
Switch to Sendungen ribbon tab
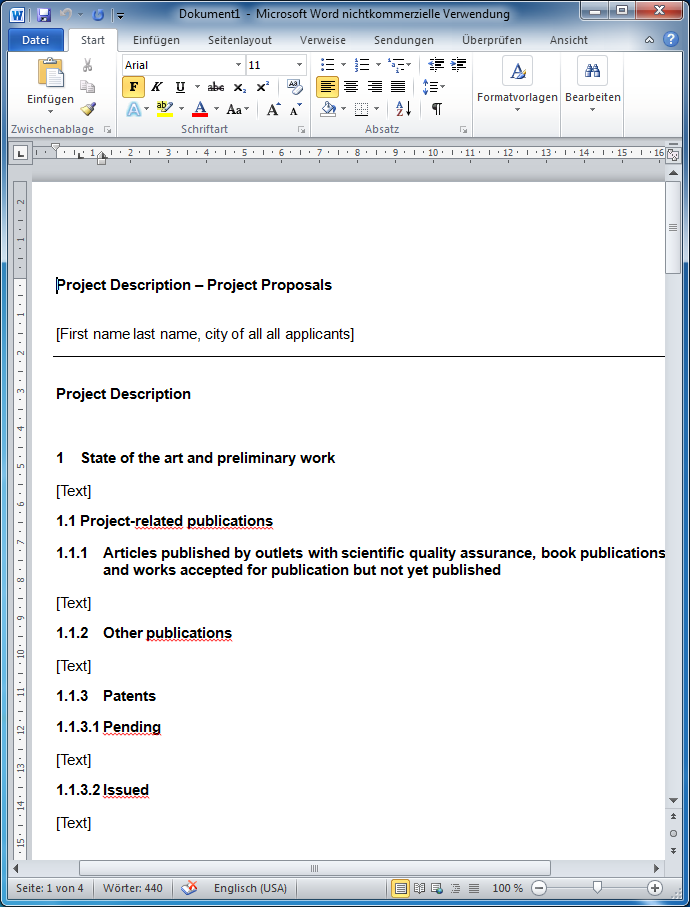[404, 40]
